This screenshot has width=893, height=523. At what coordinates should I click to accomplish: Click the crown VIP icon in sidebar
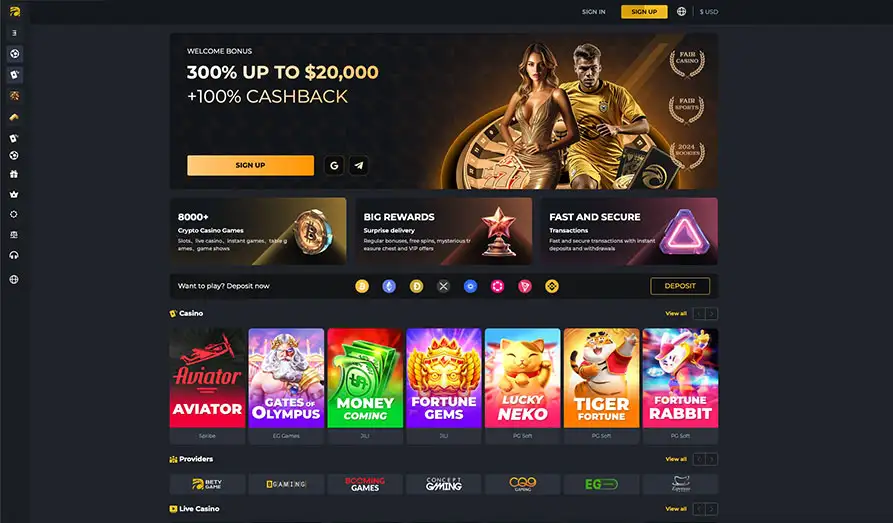pyautogui.click(x=14, y=194)
